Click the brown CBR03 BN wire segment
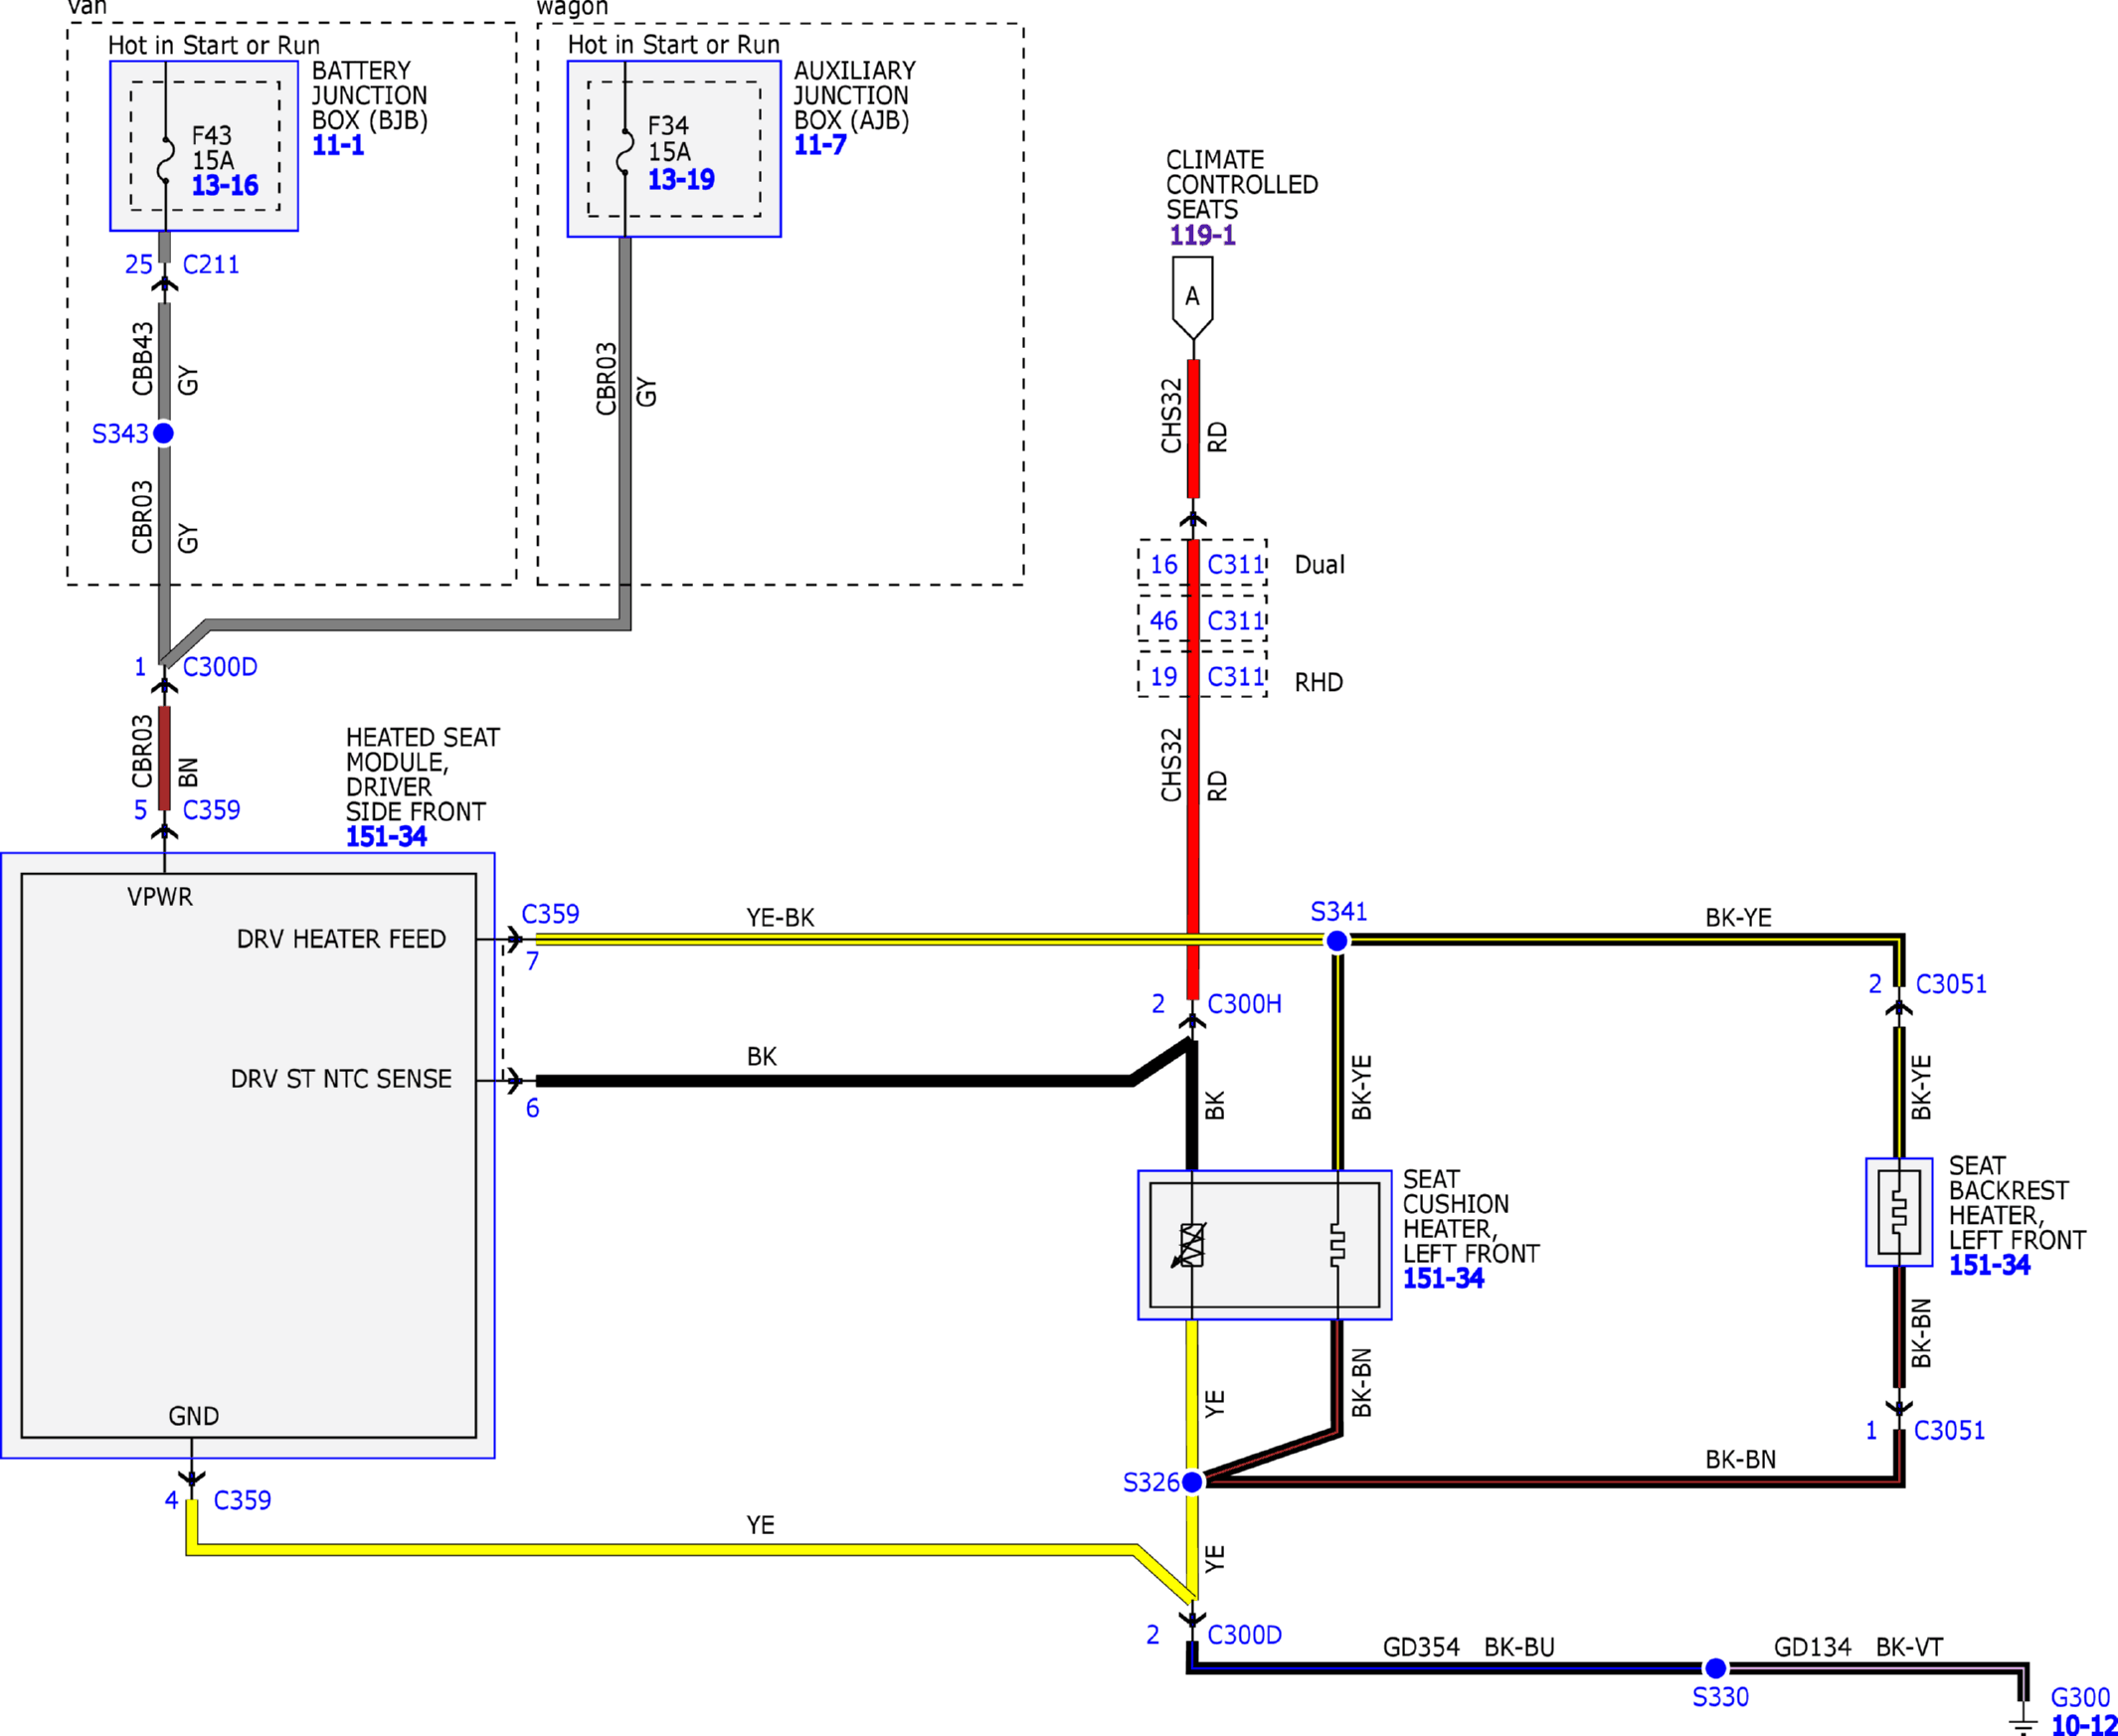The width and height of the screenshot is (2118, 1736). pyautogui.click(x=165, y=758)
